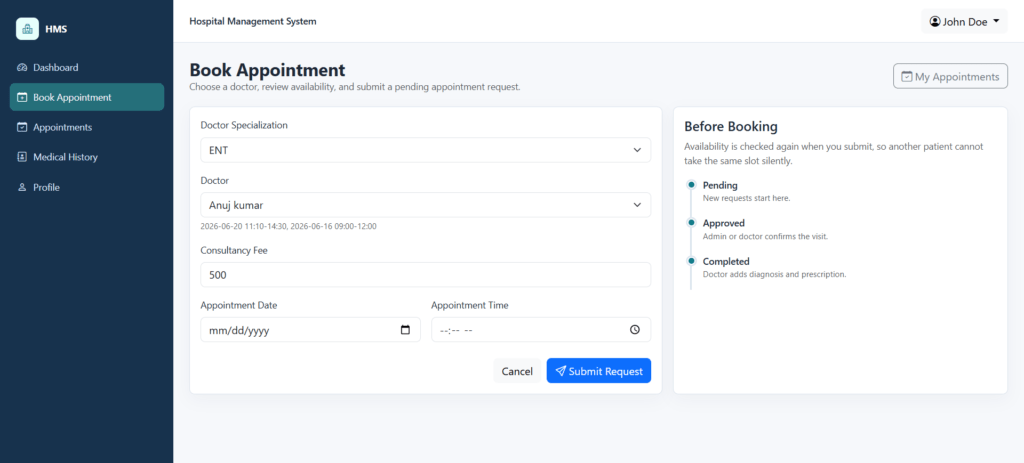The image size is (1024, 463).
Task: Open Medical History in the sidebar
Action: (87, 157)
